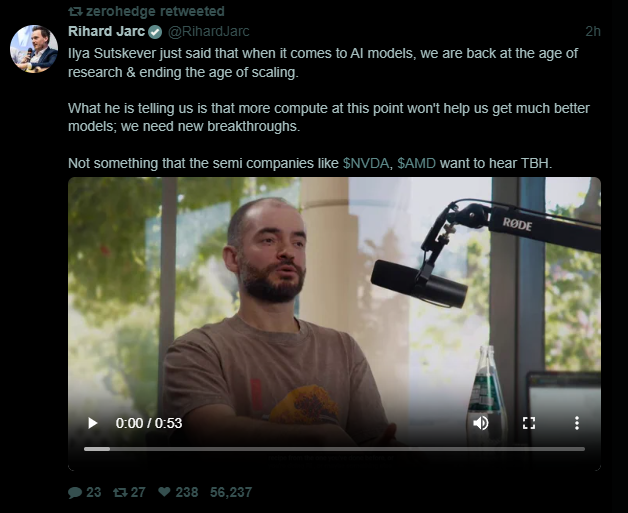Open the video's three-dot options menu
Screen dimensions: 628x513
click(x=577, y=423)
